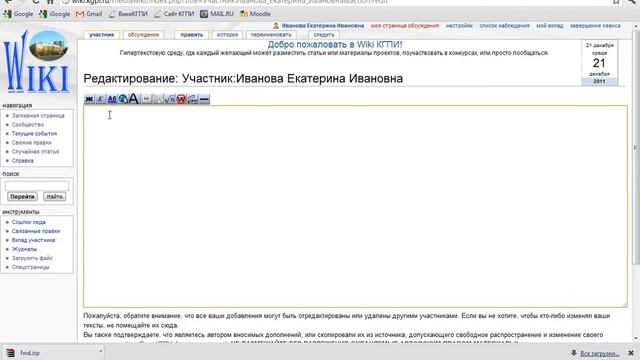The height and width of the screenshot is (360, 640).
Task: Open Текущие события navigation link
Action: pos(34,134)
